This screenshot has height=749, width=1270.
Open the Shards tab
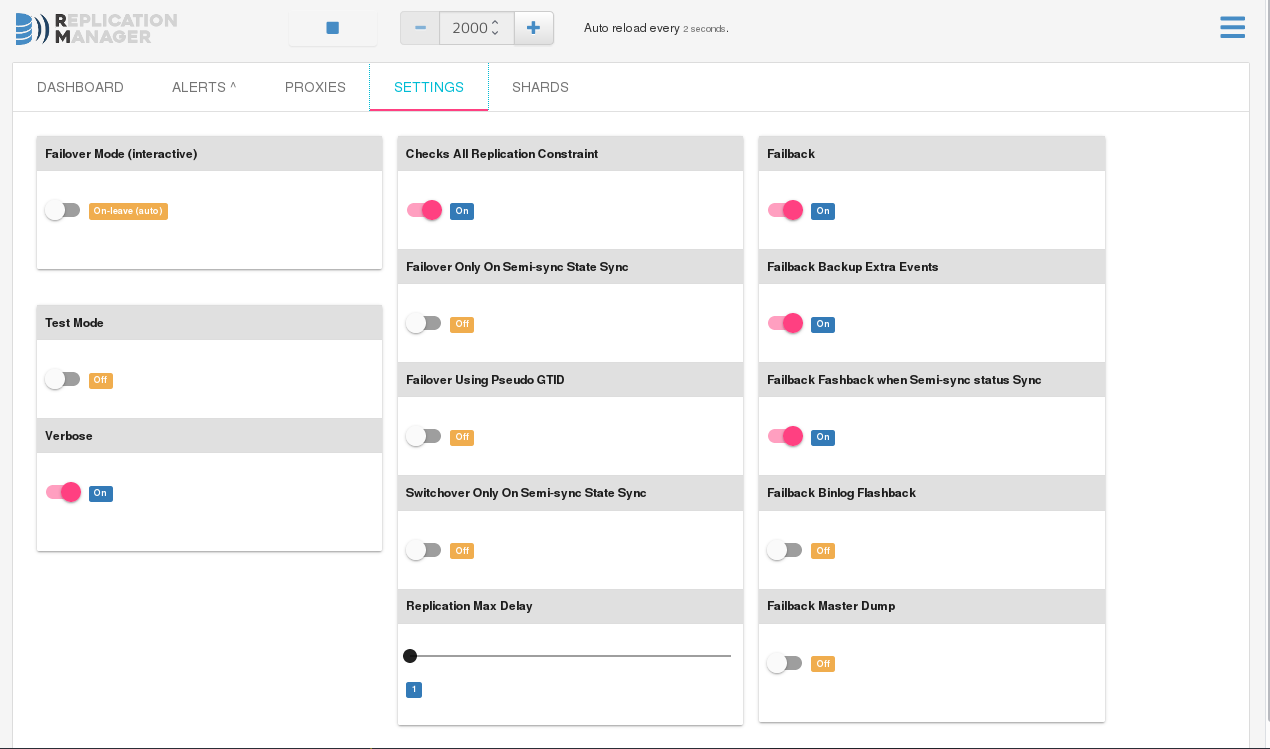pyautogui.click(x=540, y=87)
